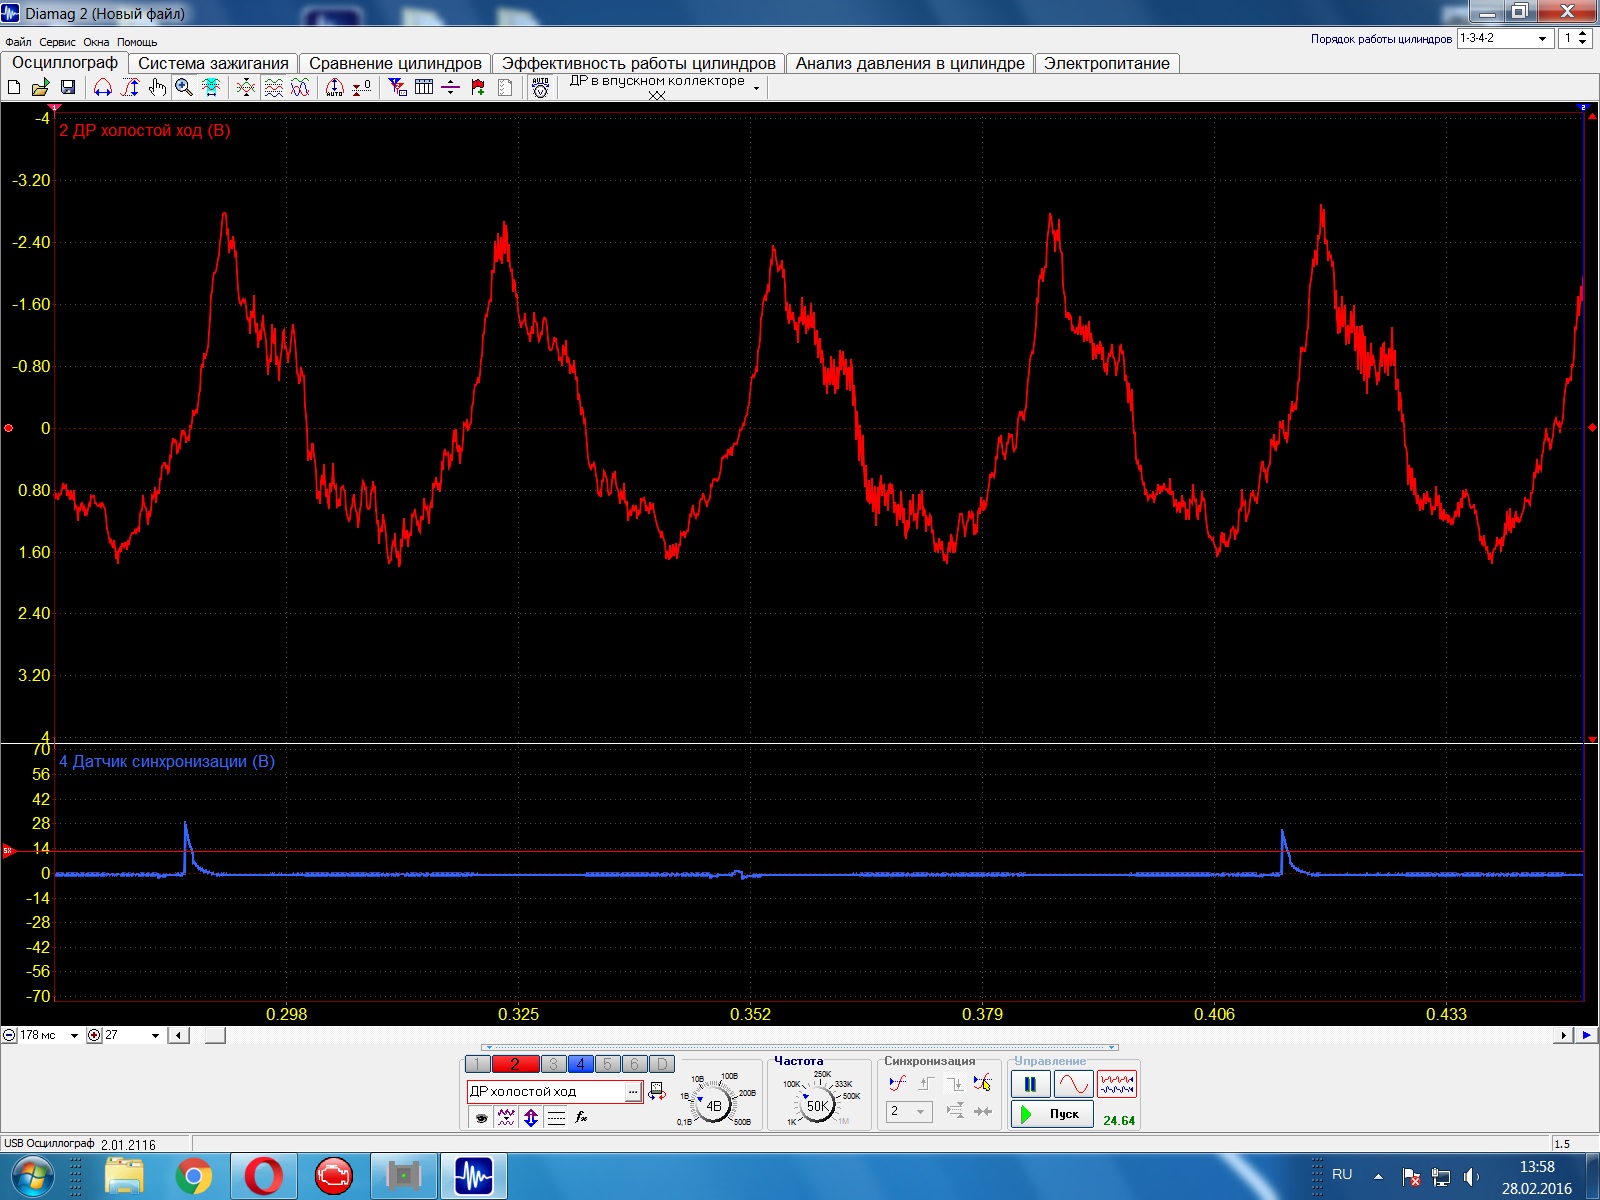The height and width of the screenshot is (1200, 1600).
Task: Click the cyan fit-to-width waveform icon
Action: point(211,88)
